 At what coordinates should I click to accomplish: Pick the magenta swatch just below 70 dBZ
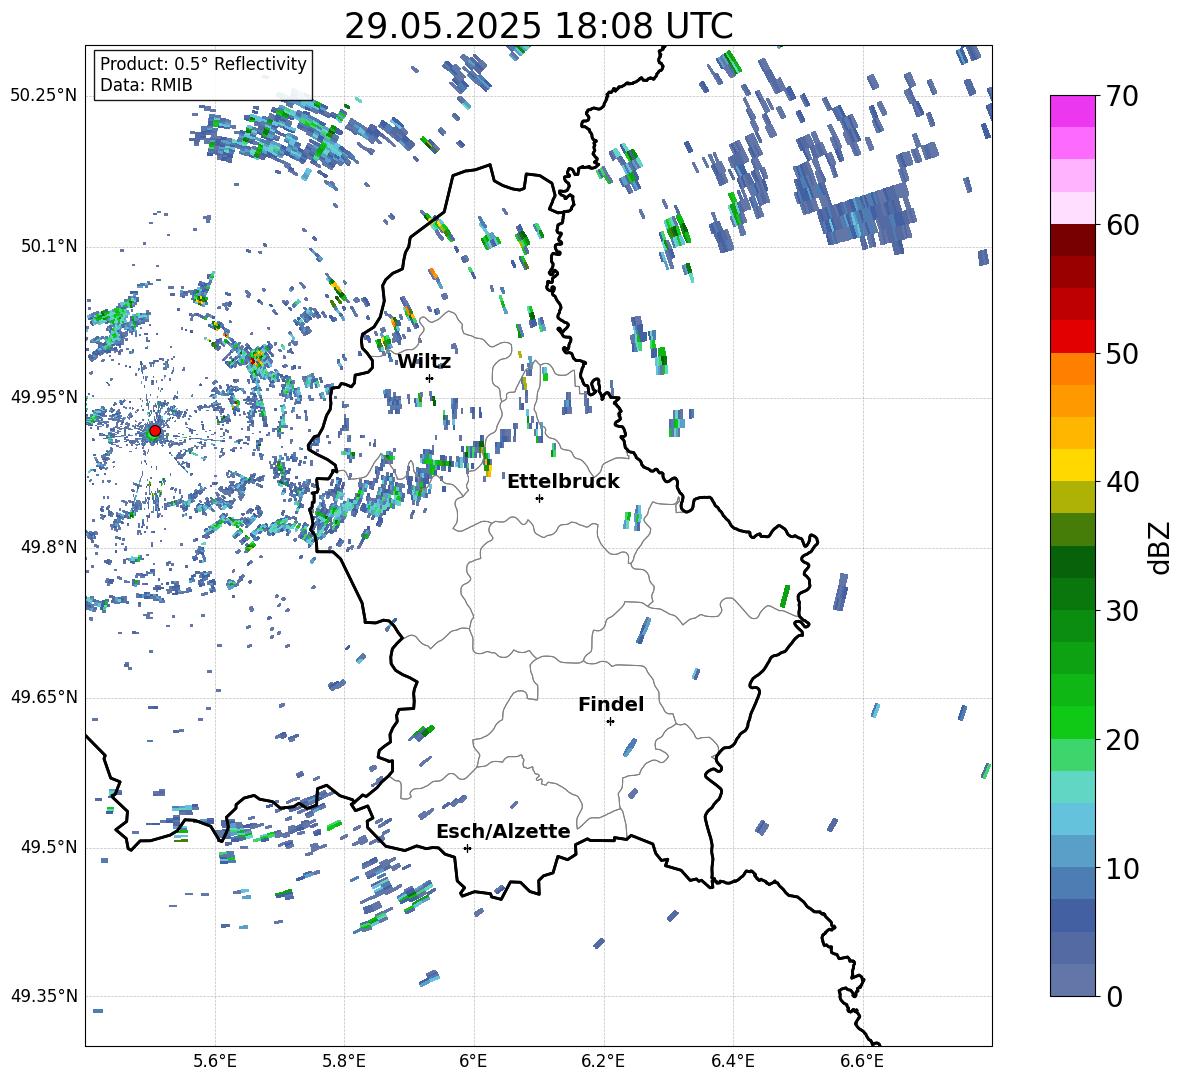click(1073, 111)
